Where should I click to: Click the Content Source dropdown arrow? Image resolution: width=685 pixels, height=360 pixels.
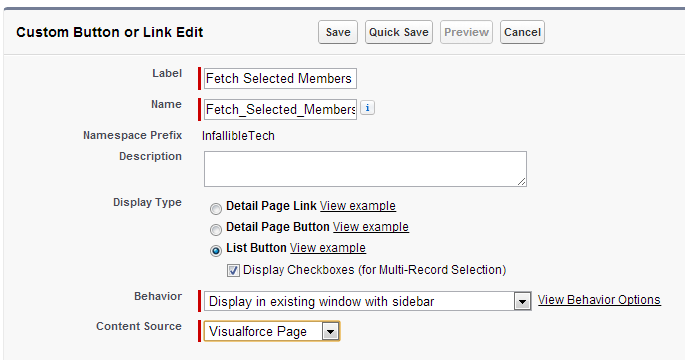[x=330, y=331]
